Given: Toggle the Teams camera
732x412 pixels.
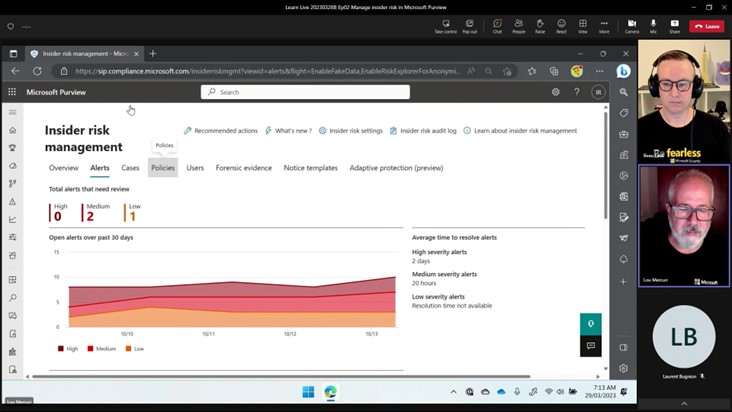Looking at the screenshot, I should click(631, 25).
